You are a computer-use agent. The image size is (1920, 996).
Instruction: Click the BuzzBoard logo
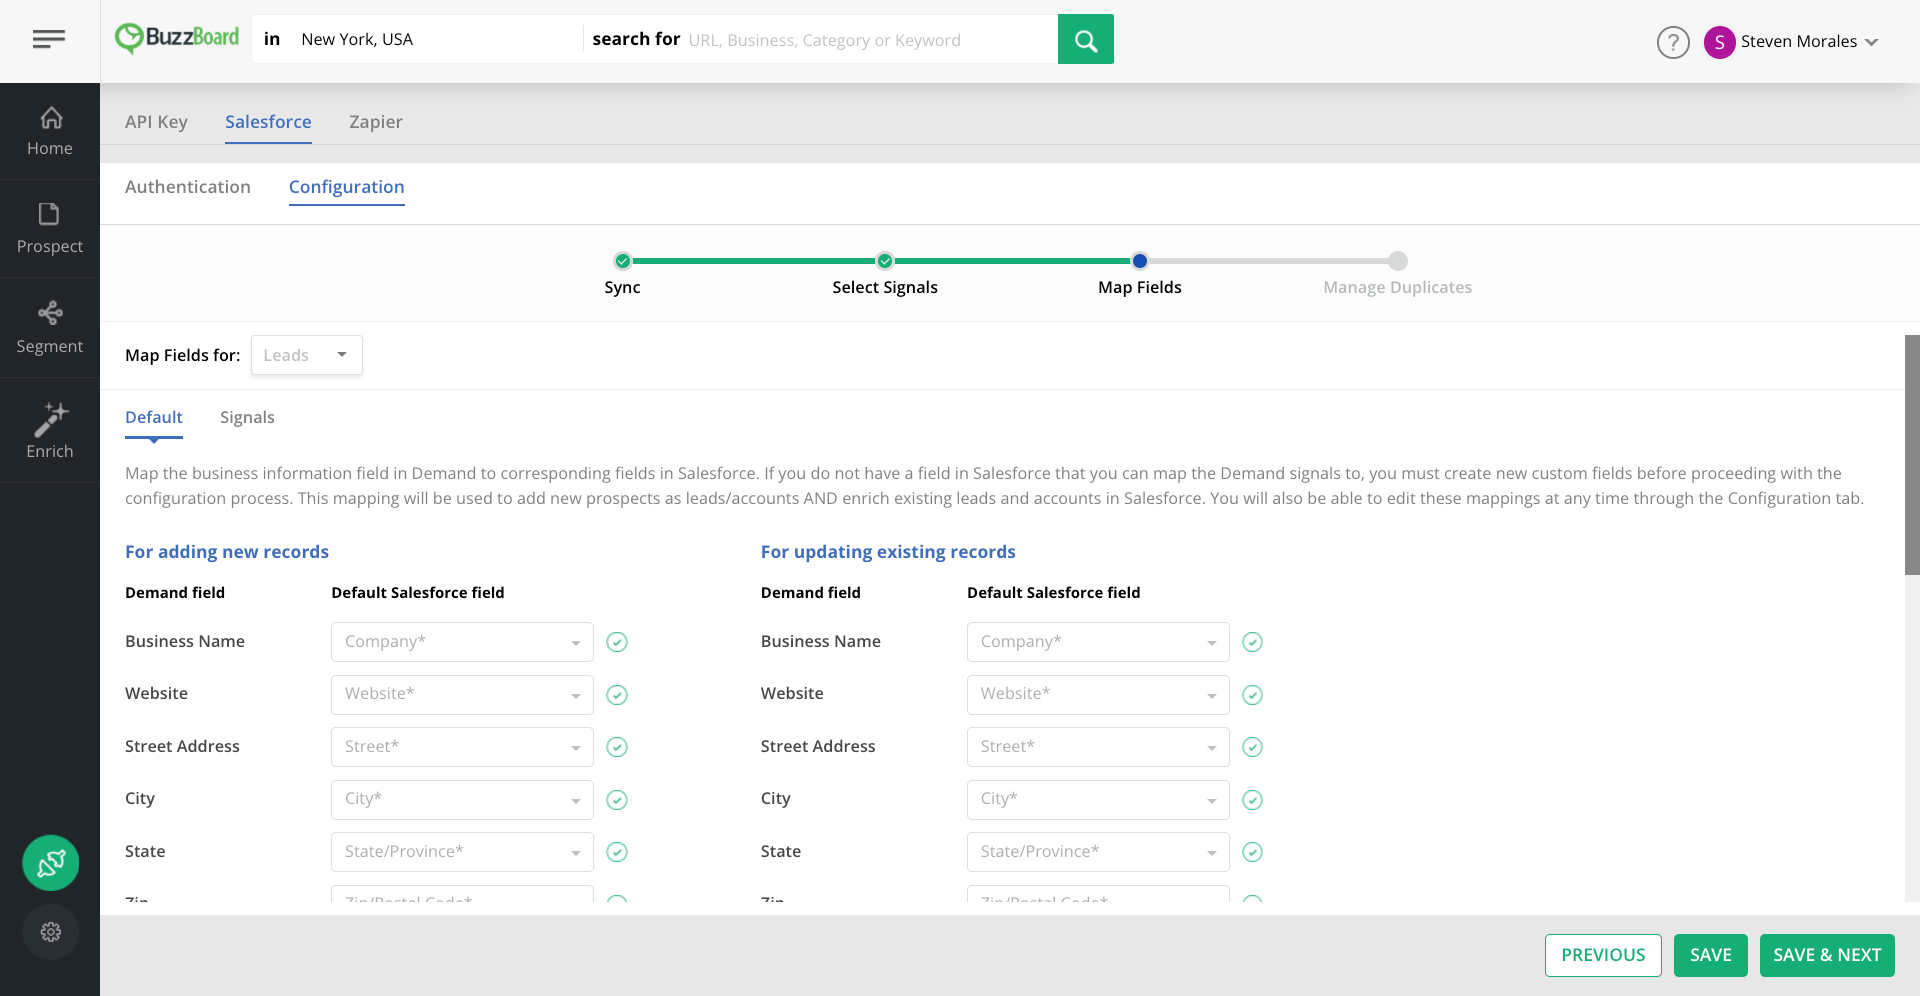point(177,38)
